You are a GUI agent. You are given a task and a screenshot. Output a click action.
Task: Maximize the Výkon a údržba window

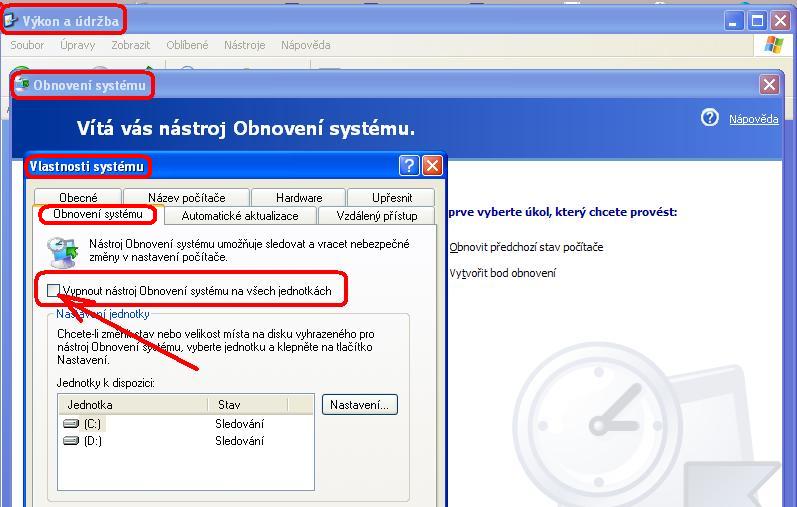[x=757, y=21]
